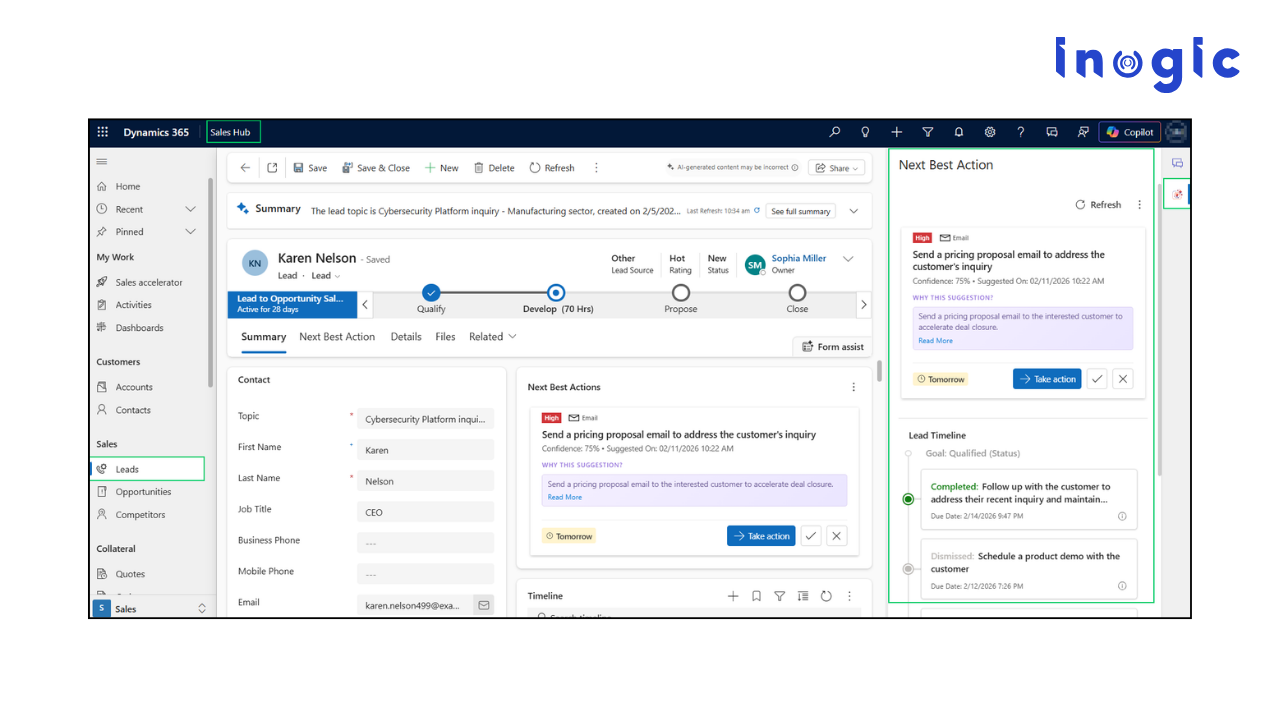Add a timeline record with plus
This screenshot has height=720, width=1280.
[x=733, y=596]
